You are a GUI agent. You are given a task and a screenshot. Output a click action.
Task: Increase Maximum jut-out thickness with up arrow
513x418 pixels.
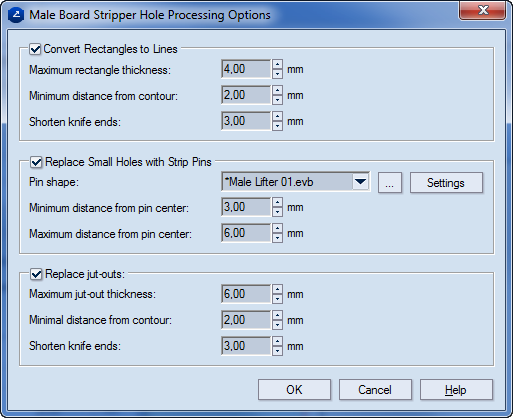277,289
